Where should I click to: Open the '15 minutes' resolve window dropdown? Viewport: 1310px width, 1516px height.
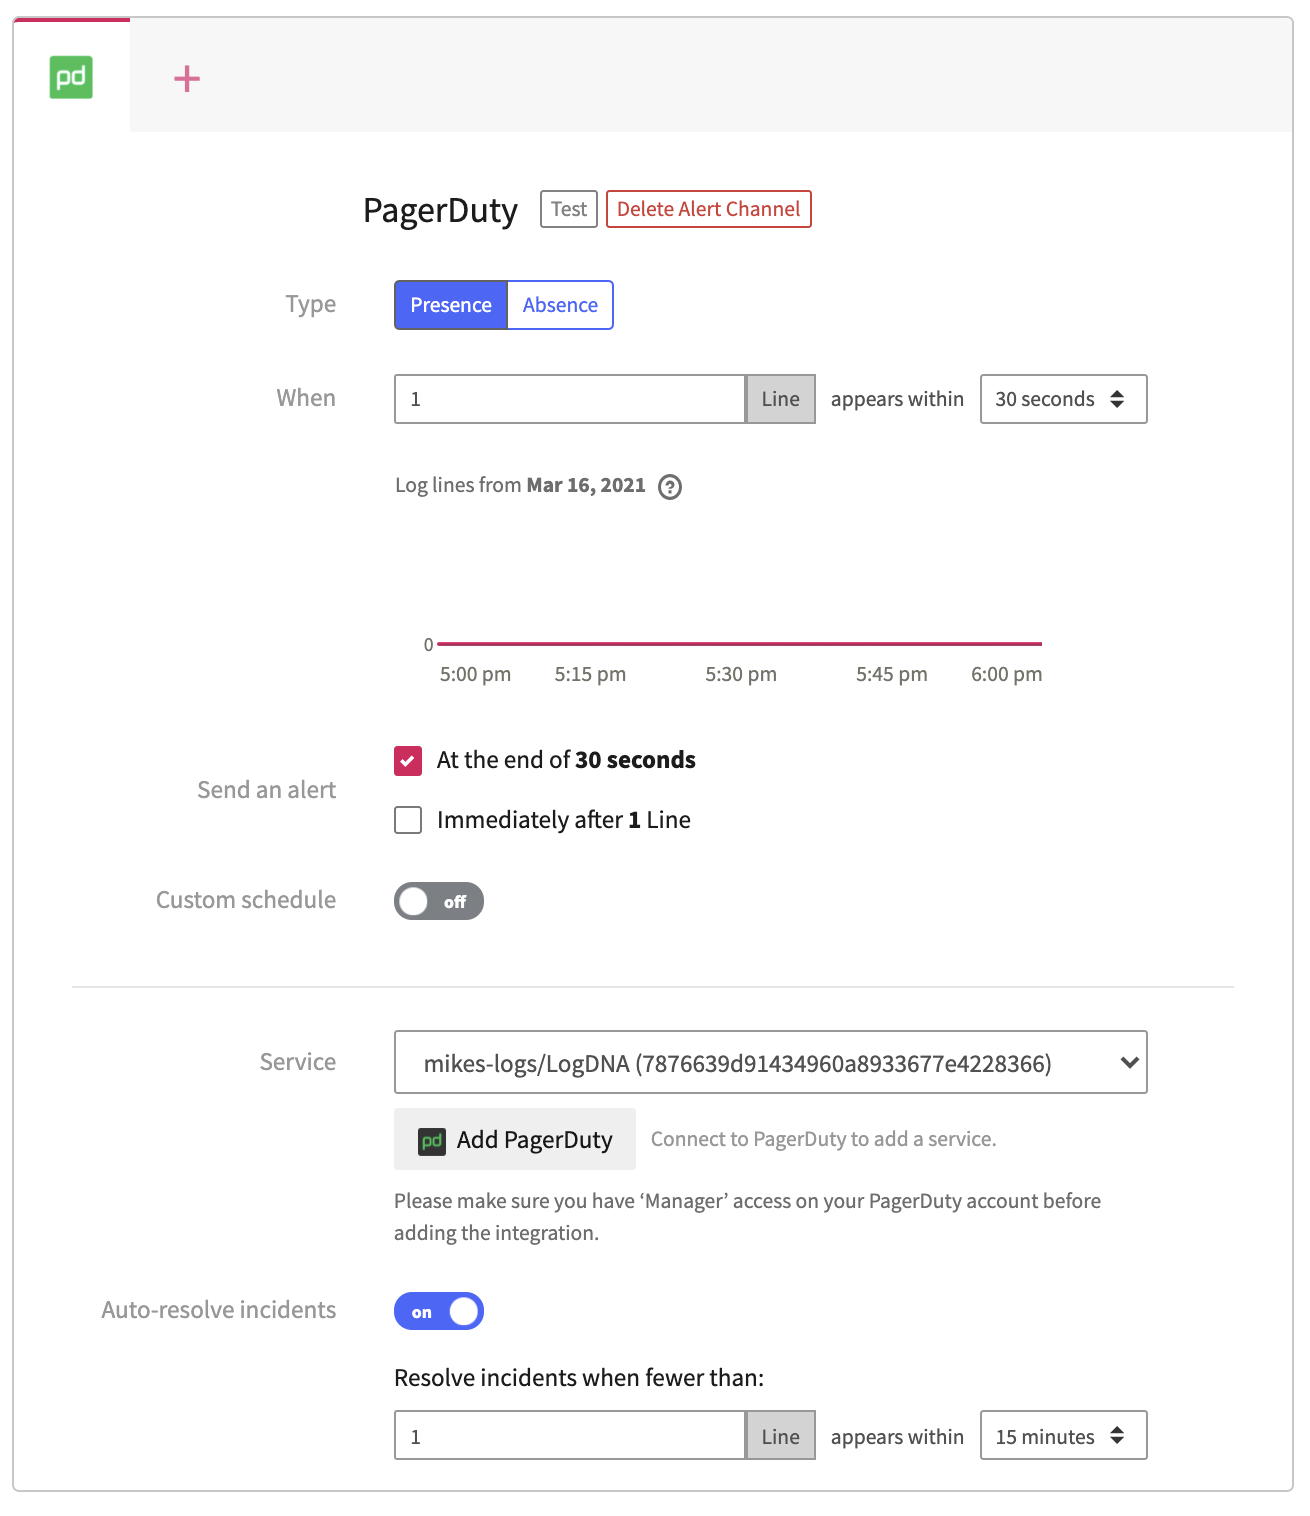coord(1063,1436)
